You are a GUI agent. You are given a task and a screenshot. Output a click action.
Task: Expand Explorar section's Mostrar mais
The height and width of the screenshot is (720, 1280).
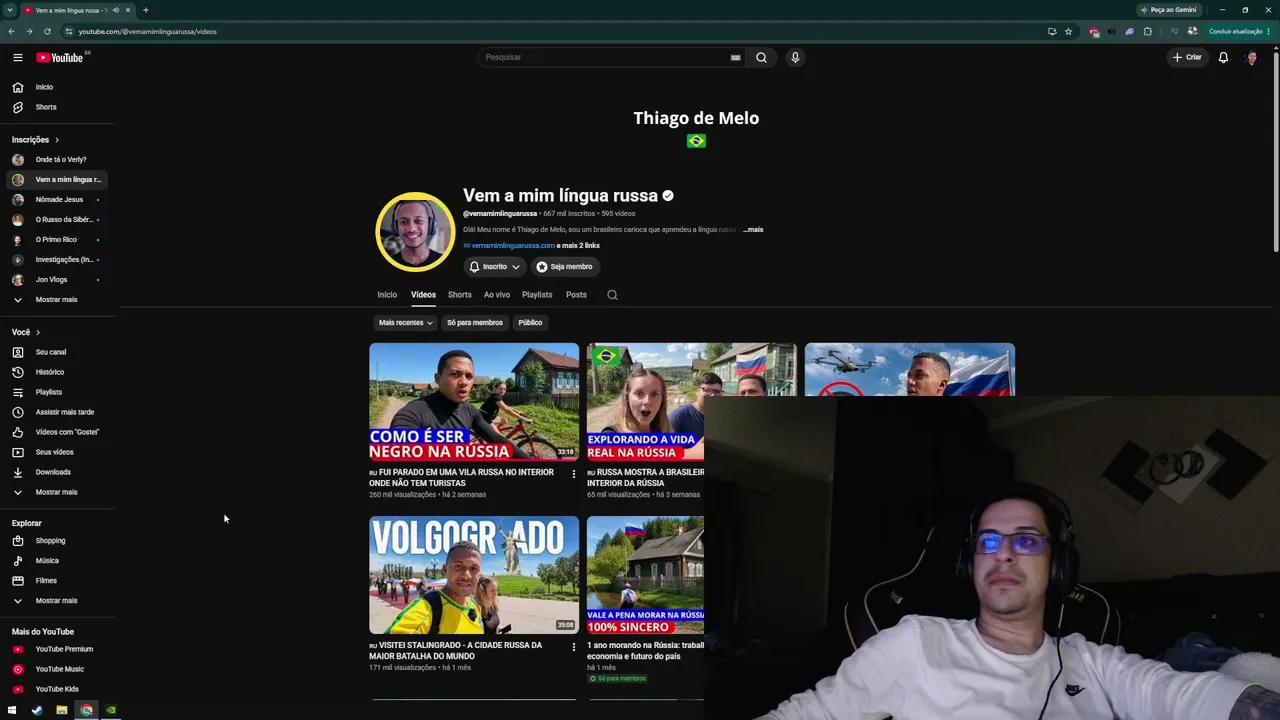(x=57, y=601)
